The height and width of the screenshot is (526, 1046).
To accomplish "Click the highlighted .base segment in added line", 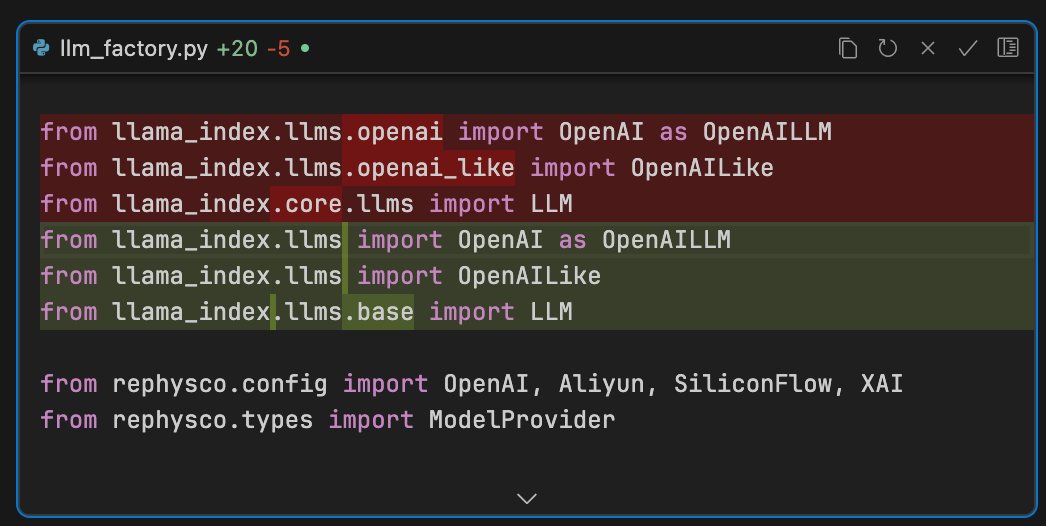I will point(378,312).
